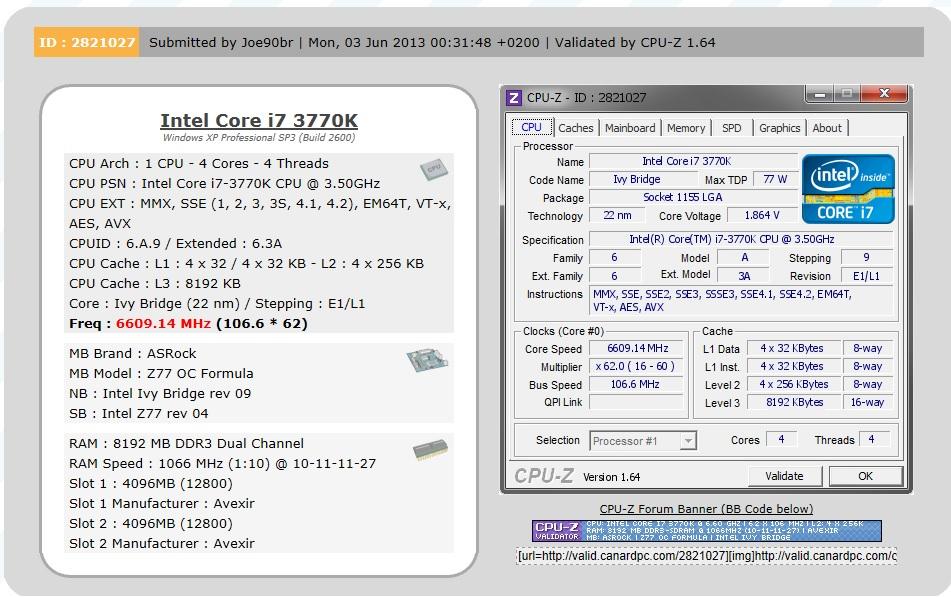Select the Memory tab
951x597 pixels.
[x=686, y=128]
